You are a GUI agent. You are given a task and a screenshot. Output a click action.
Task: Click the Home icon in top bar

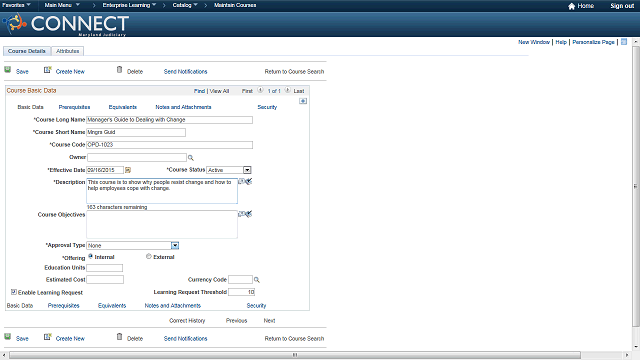click(x=571, y=6)
